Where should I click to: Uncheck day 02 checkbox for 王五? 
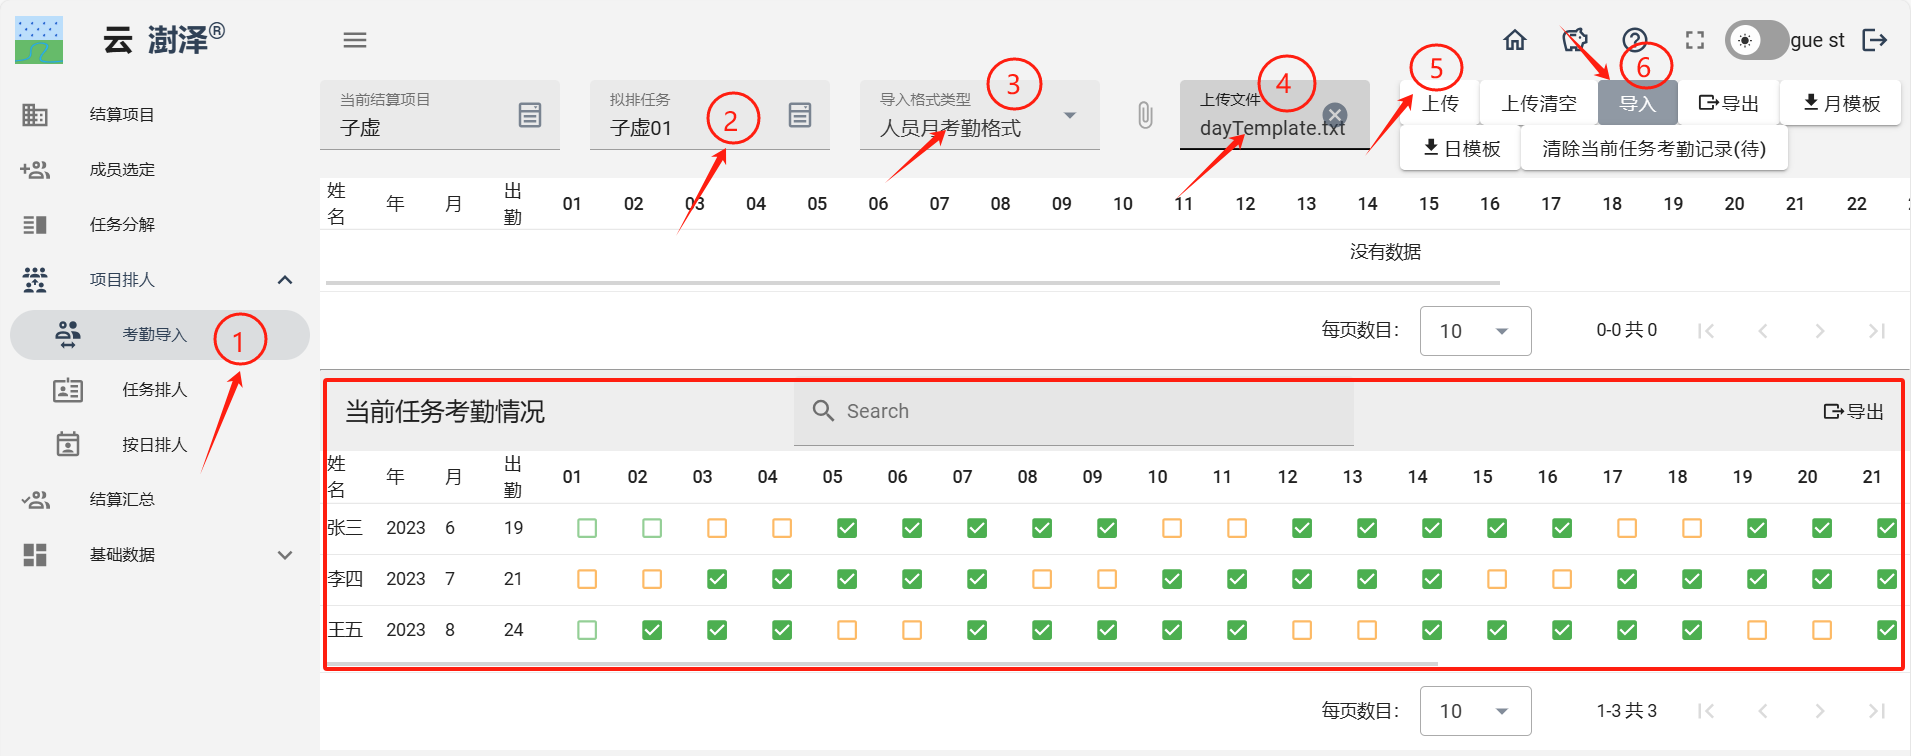pyautogui.click(x=652, y=630)
